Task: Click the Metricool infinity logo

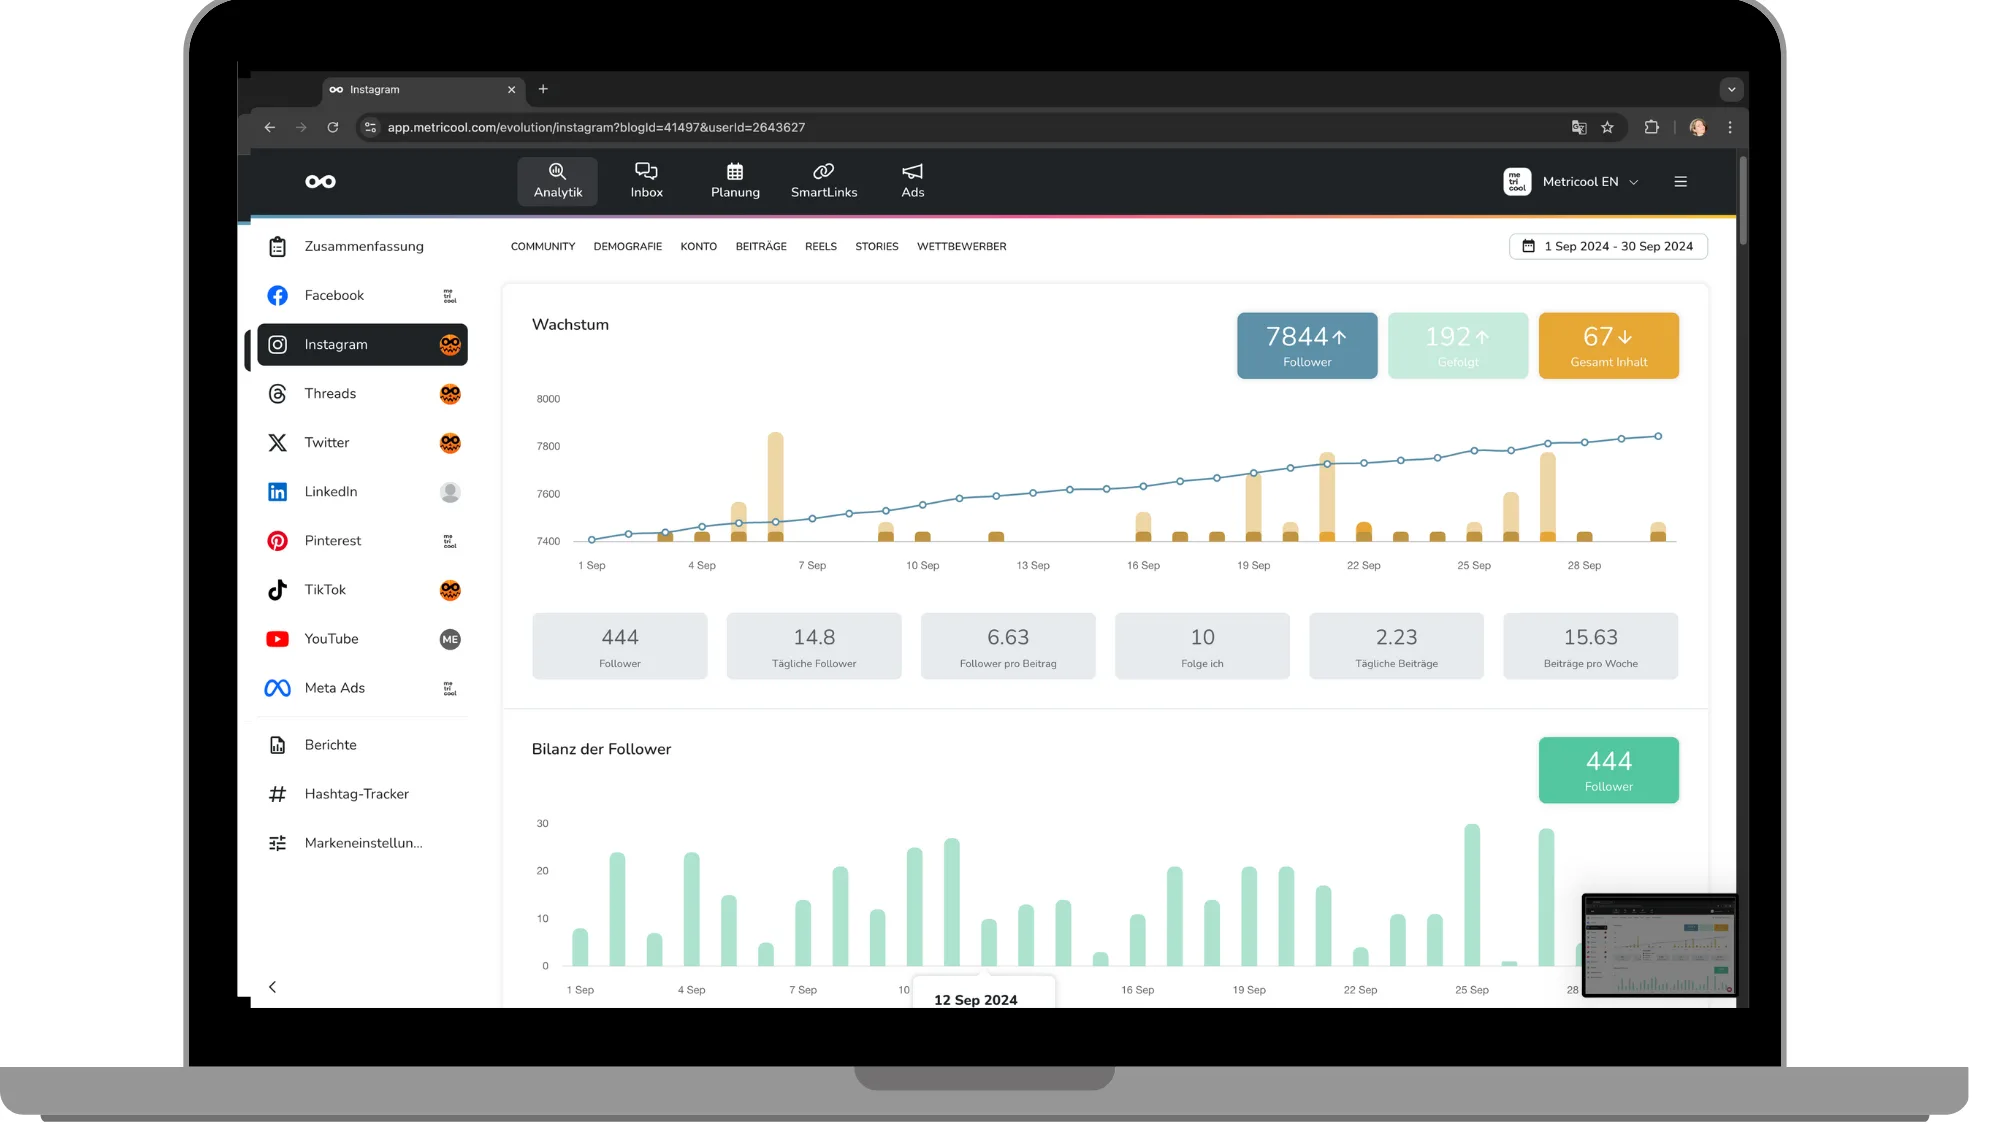Action: [x=320, y=181]
